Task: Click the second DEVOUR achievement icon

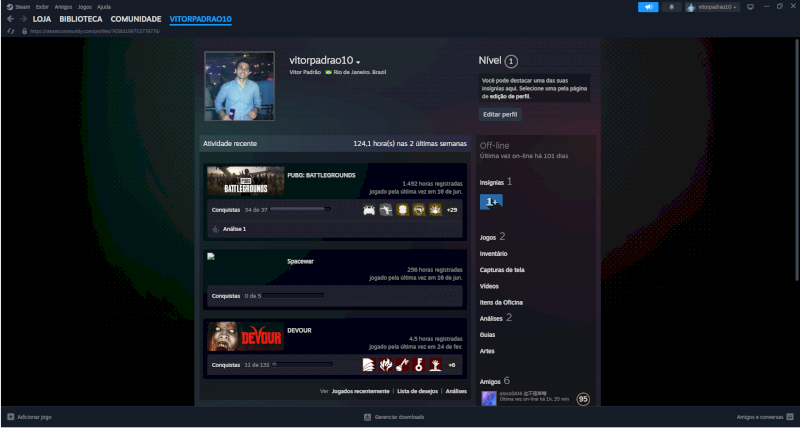Action: pos(386,365)
